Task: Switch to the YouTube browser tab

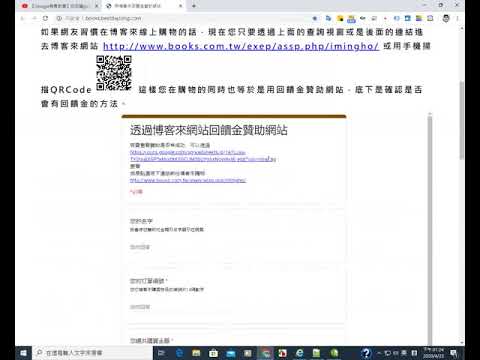Action: [59, 6]
